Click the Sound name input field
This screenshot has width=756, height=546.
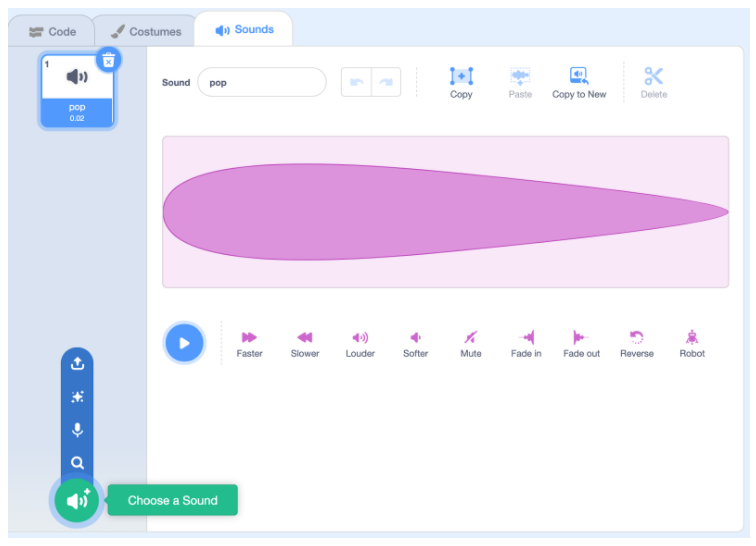coord(262,82)
